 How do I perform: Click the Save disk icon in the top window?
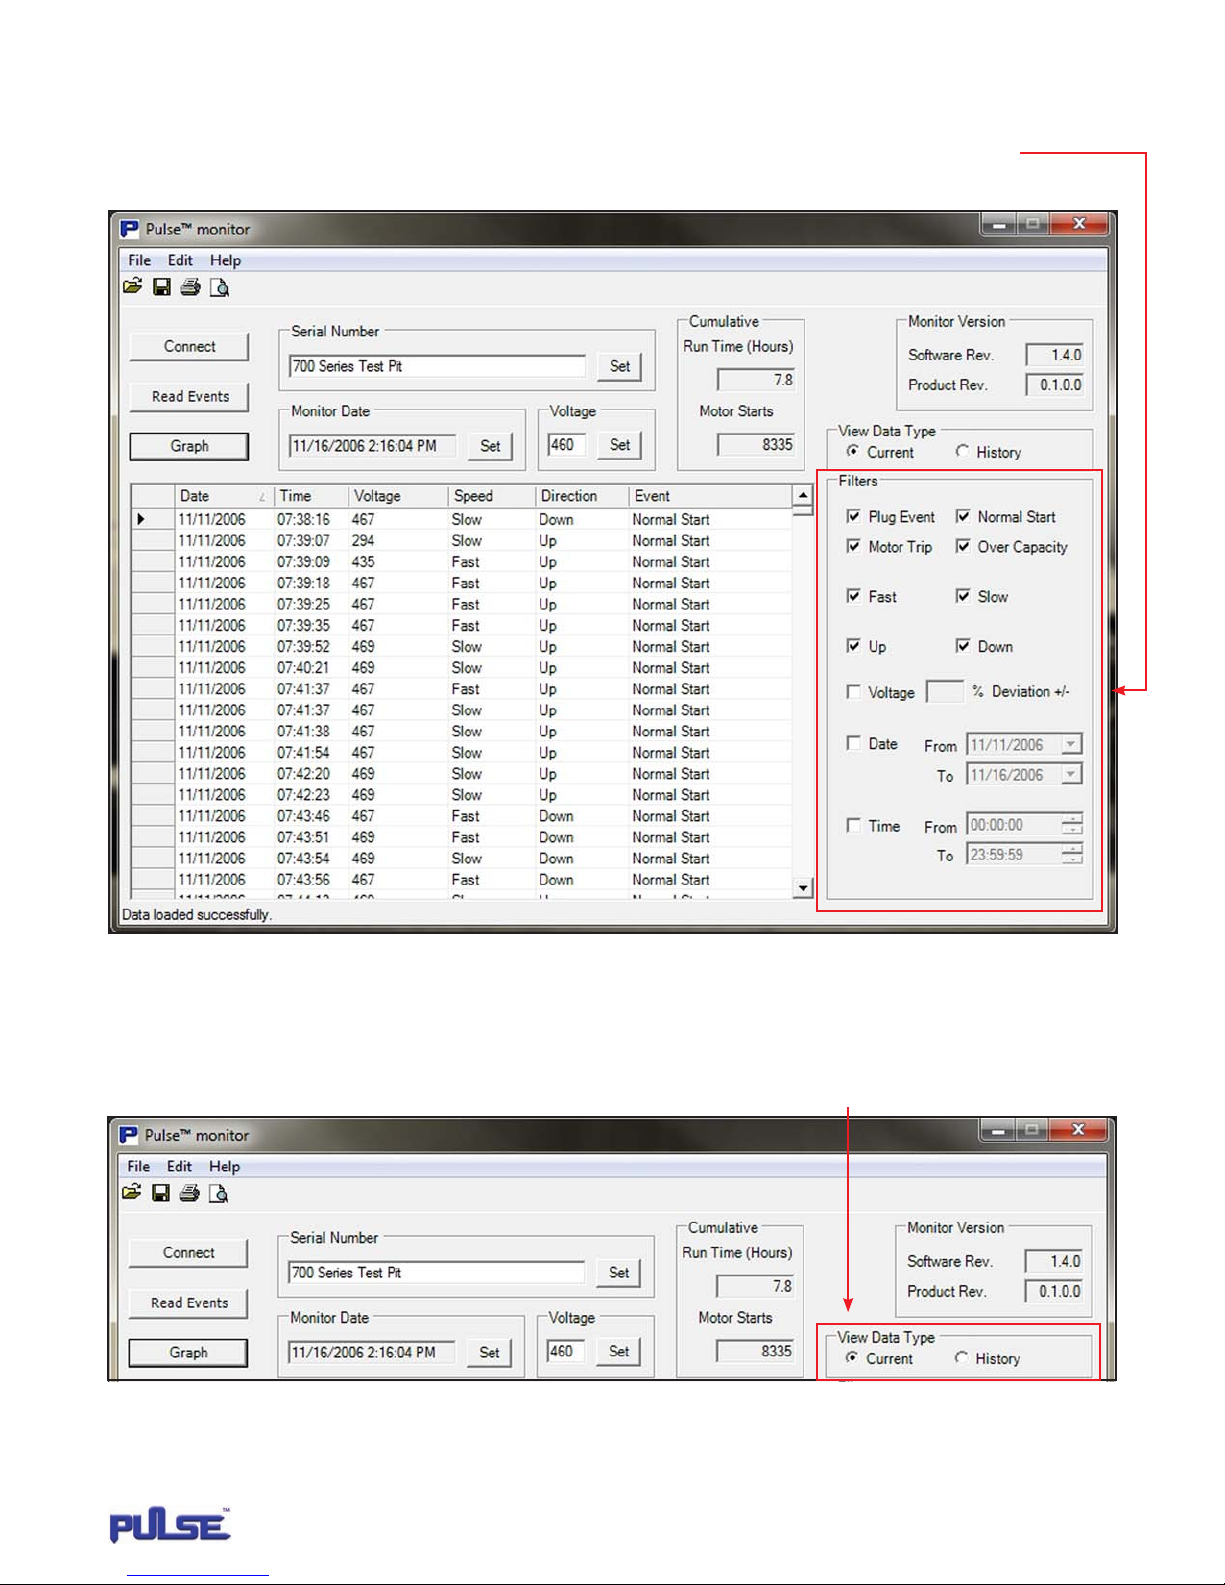(x=161, y=287)
